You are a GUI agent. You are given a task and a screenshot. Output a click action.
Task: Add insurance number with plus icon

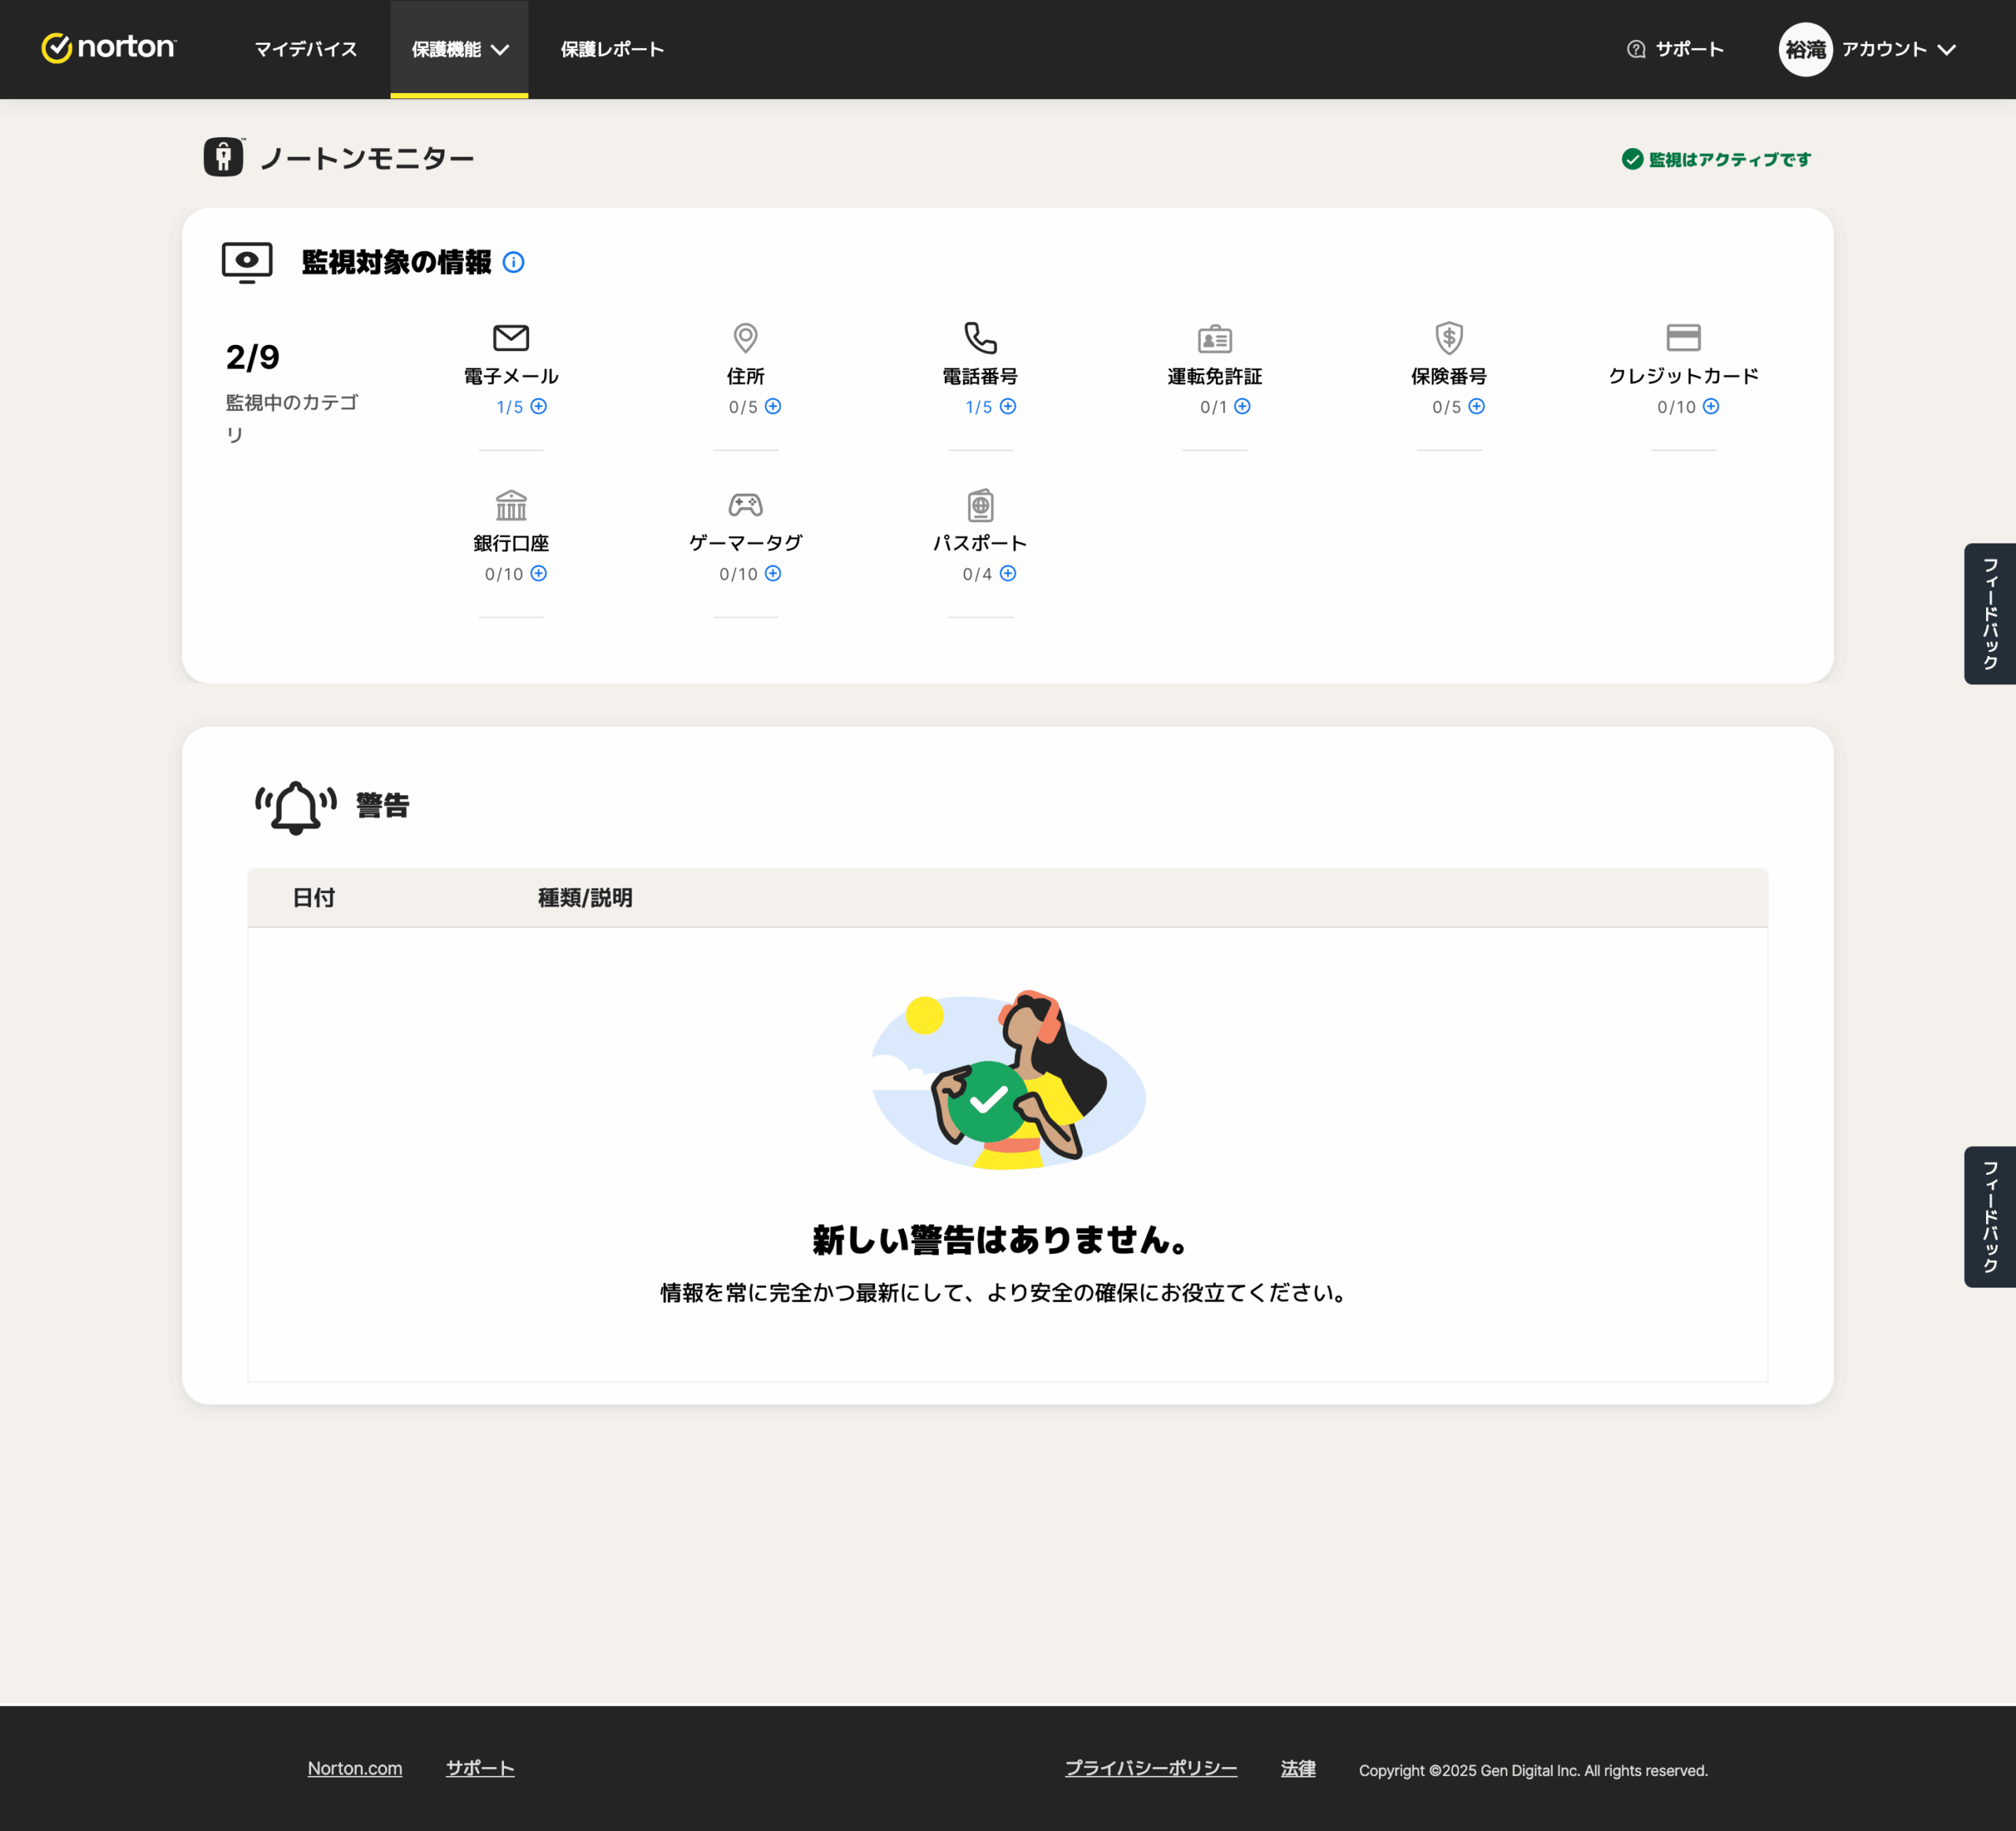(1477, 406)
